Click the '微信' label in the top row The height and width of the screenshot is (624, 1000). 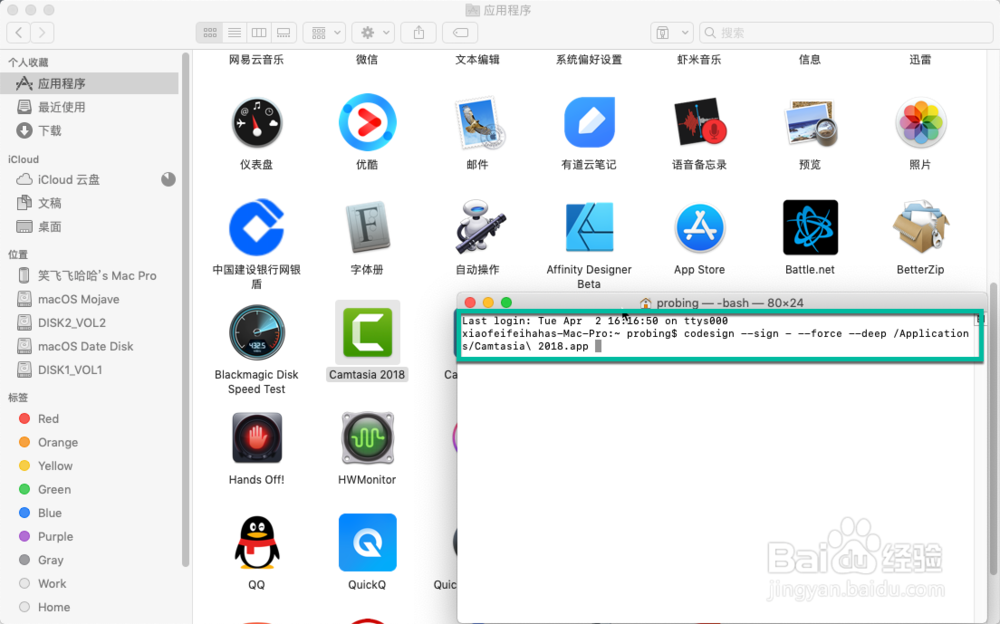[x=367, y=59]
